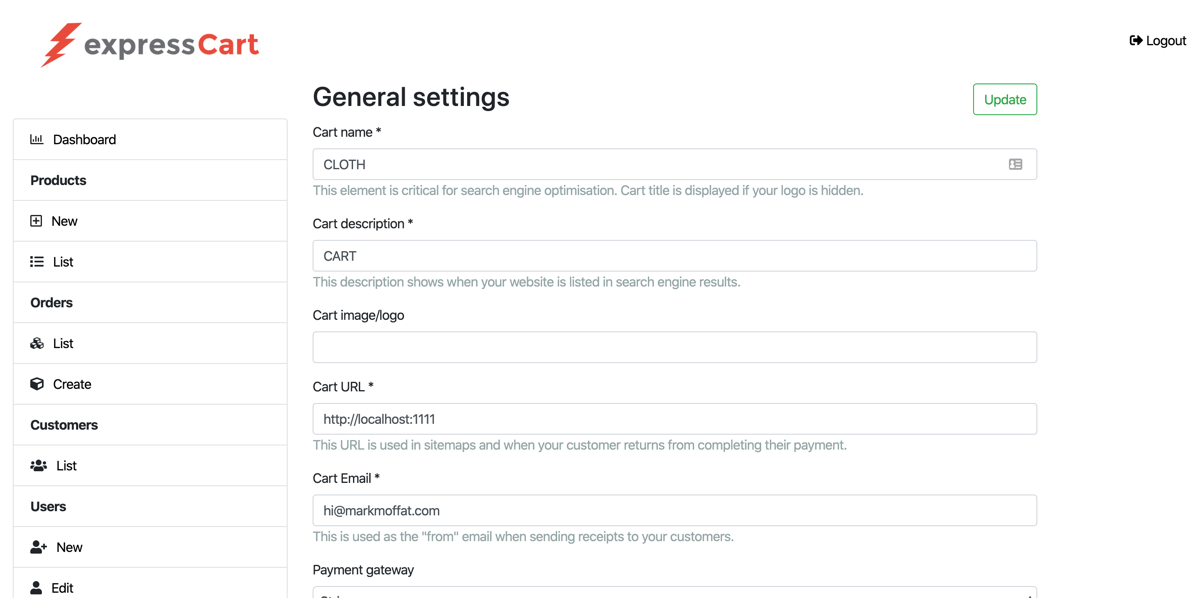Image resolution: width=1200 pixels, height=598 pixels.
Task: Click the Orders List cubes icon
Action: point(37,344)
